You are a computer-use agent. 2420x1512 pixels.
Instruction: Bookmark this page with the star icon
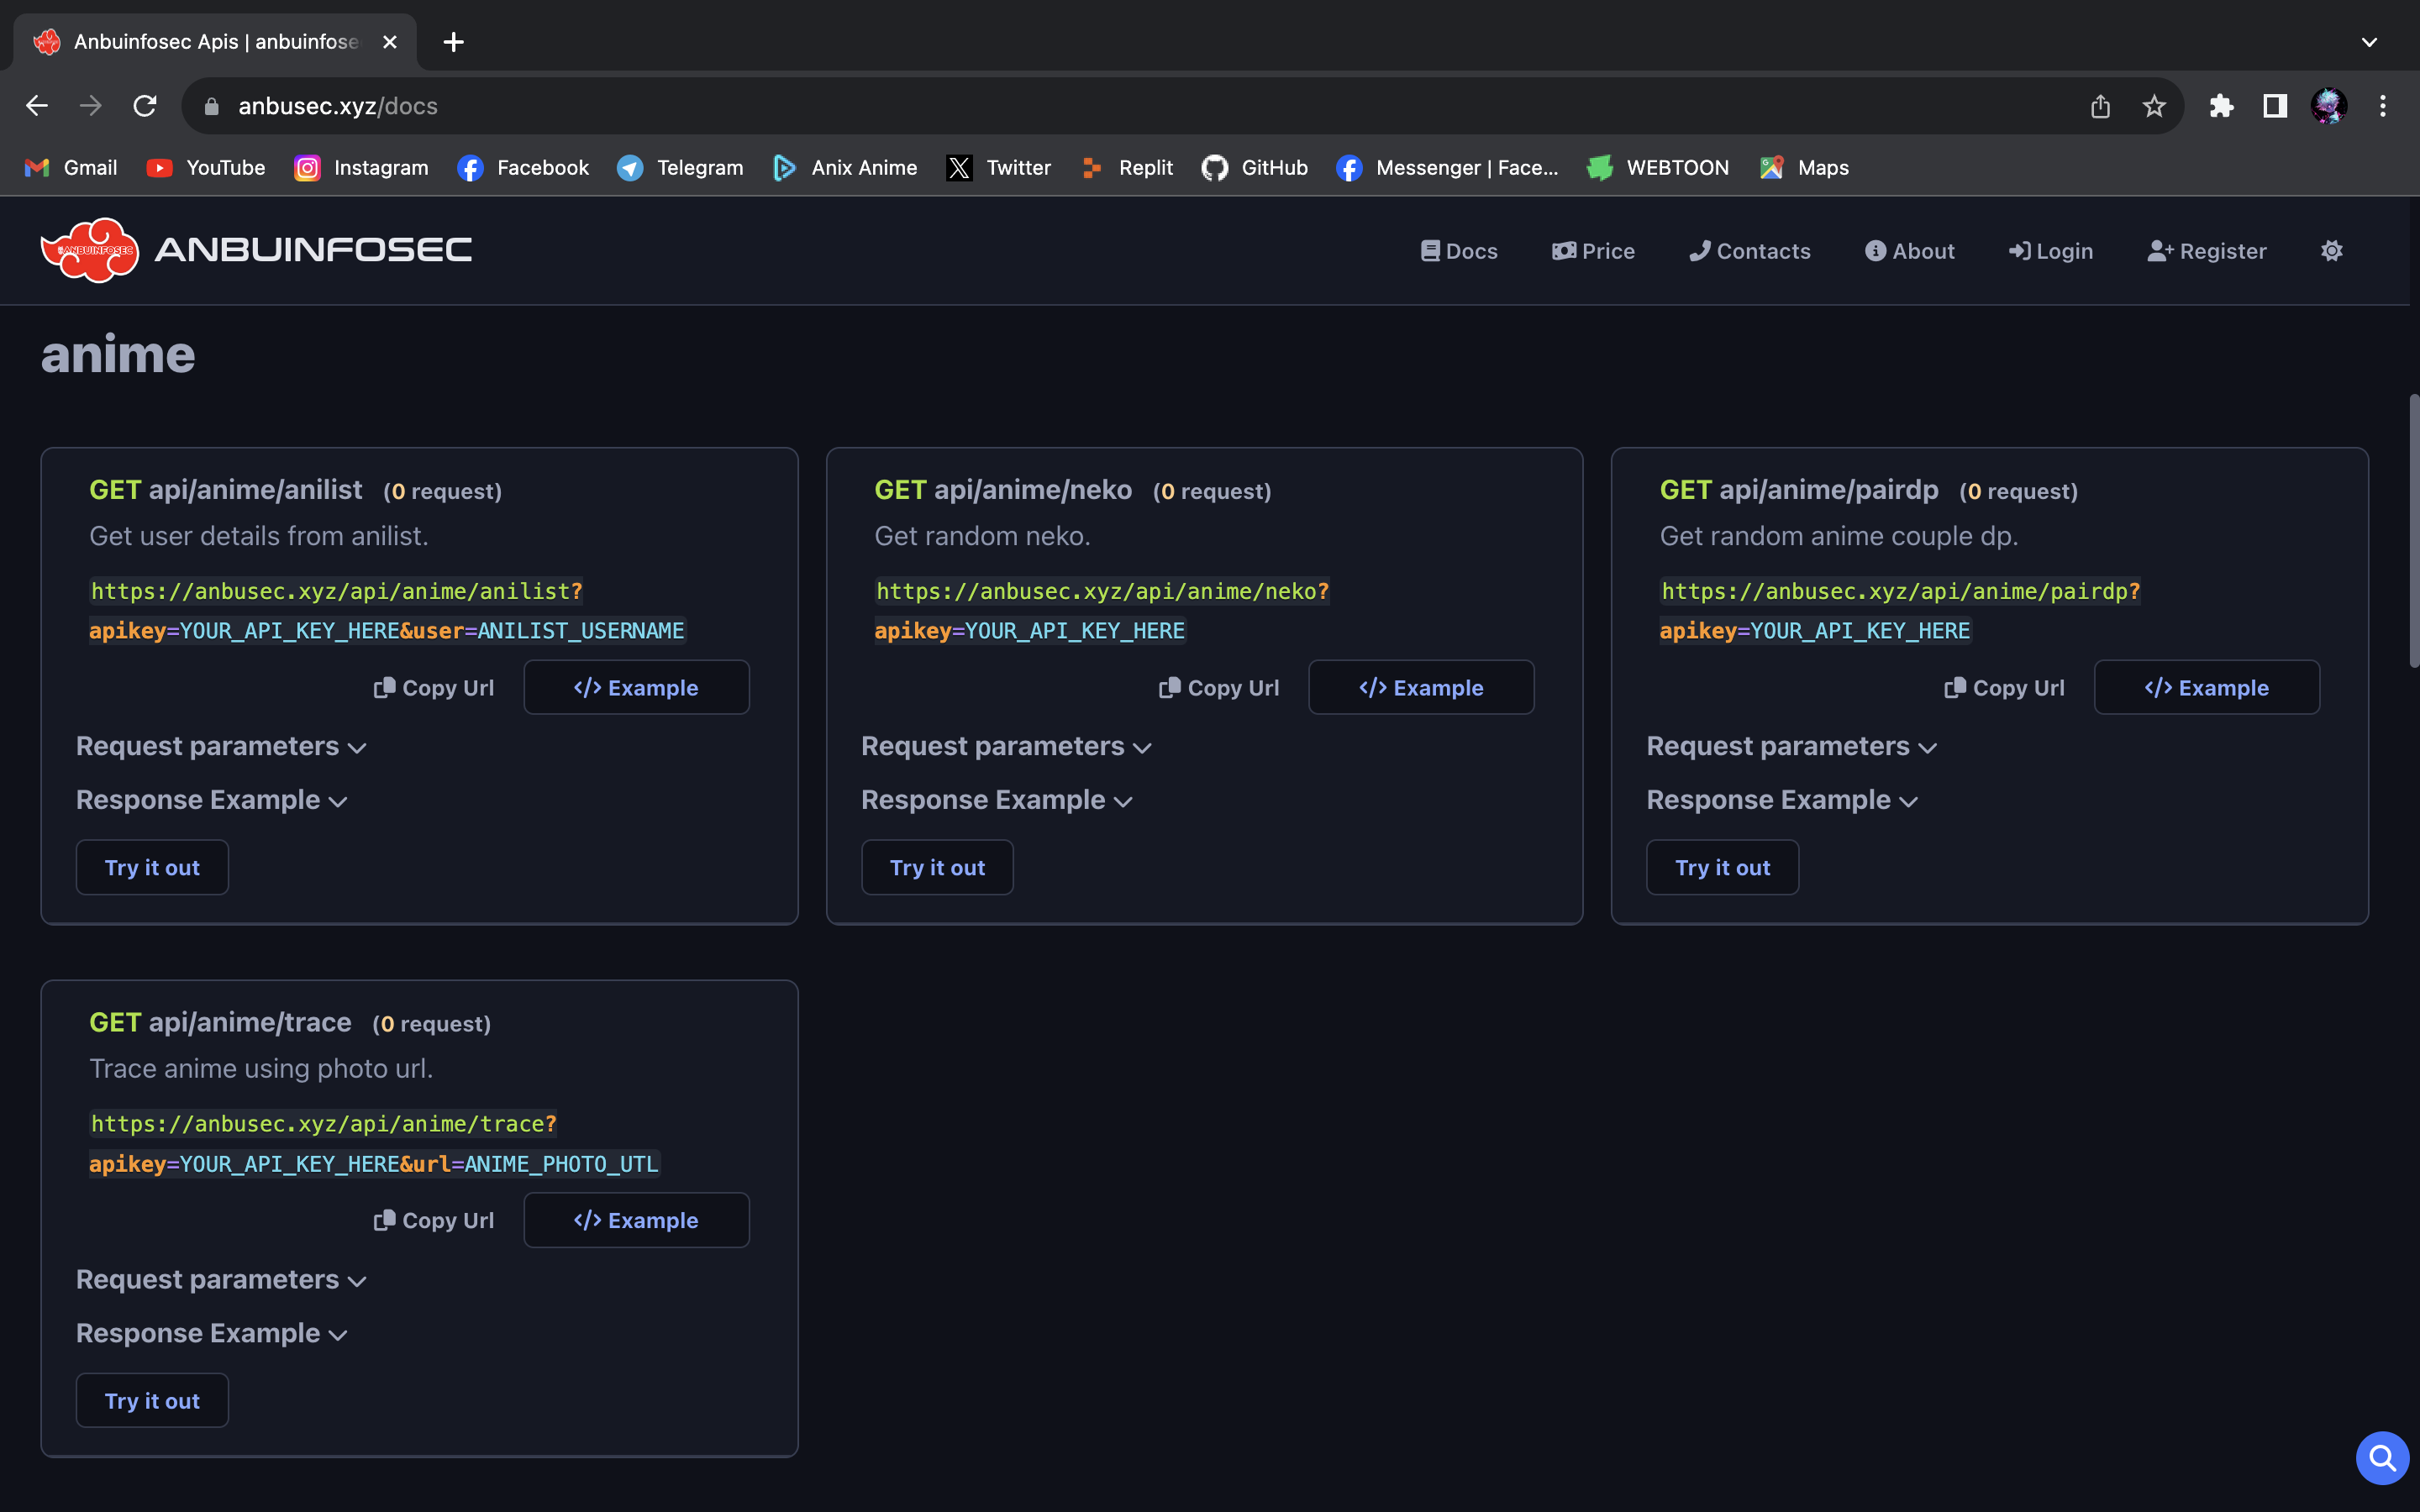(2154, 106)
